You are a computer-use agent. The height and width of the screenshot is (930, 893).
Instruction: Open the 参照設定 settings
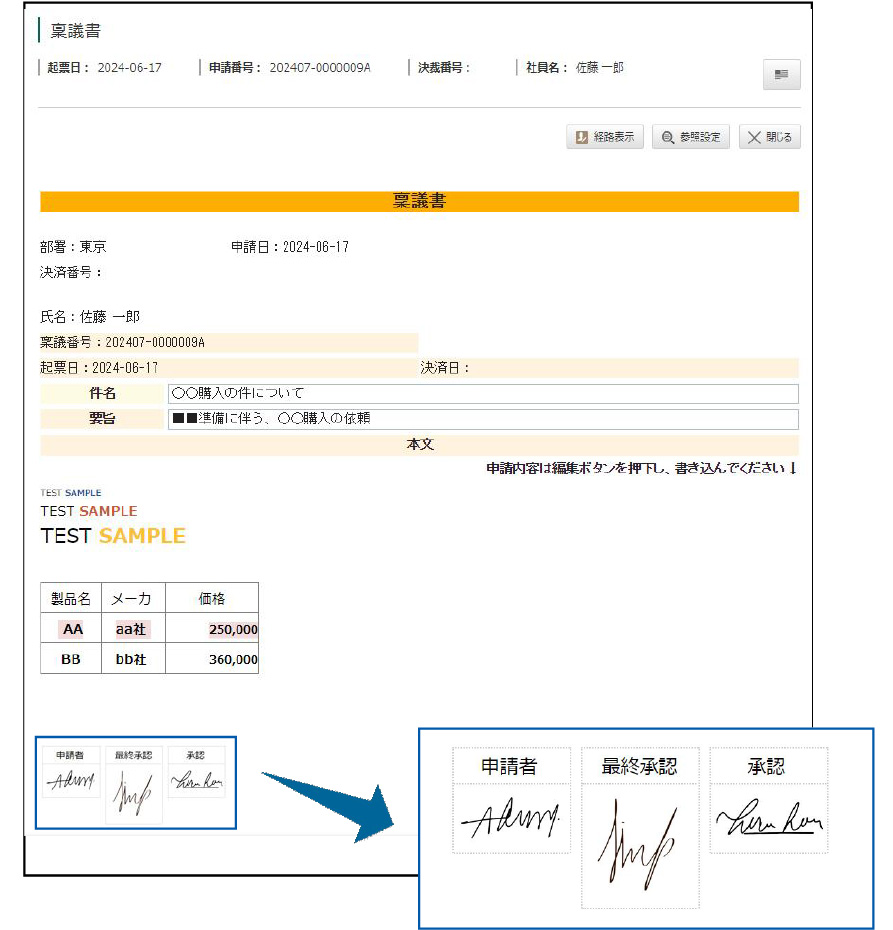click(x=690, y=137)
